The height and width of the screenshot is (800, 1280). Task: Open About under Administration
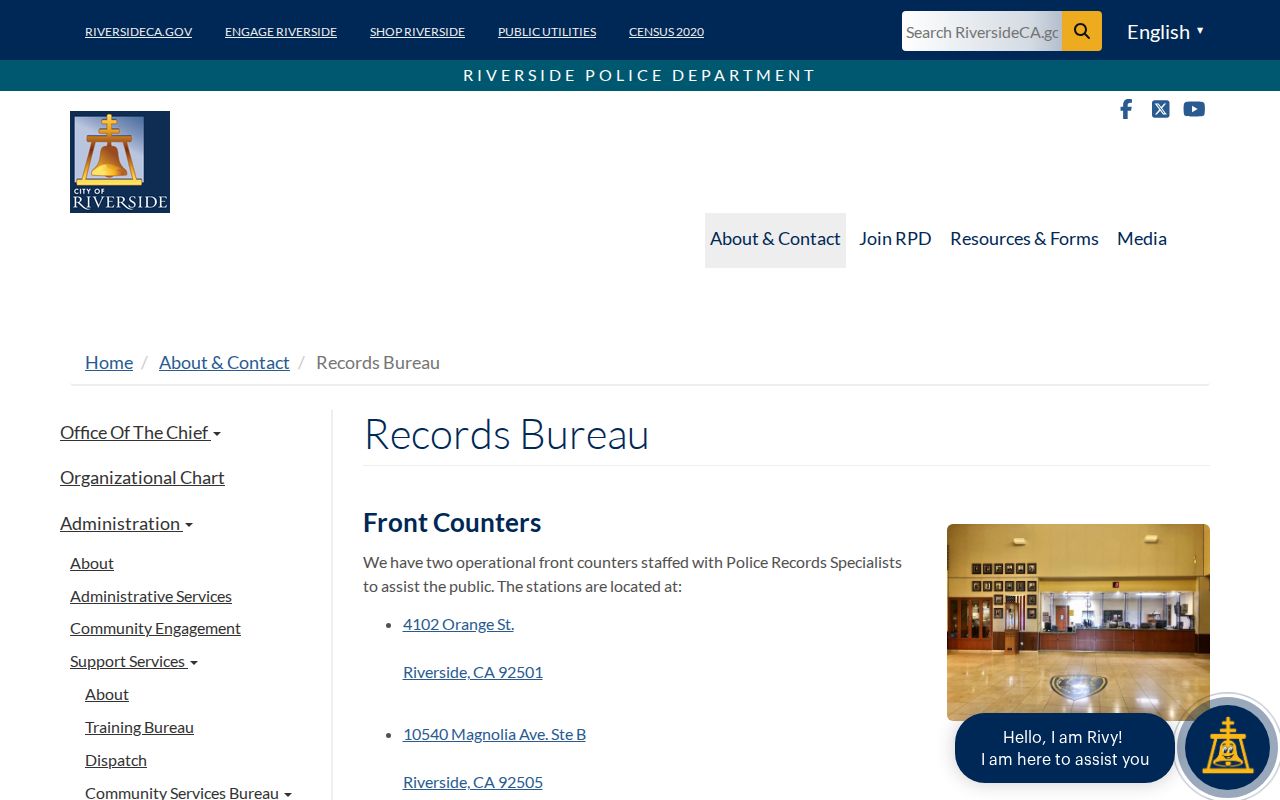coord(92,564)
